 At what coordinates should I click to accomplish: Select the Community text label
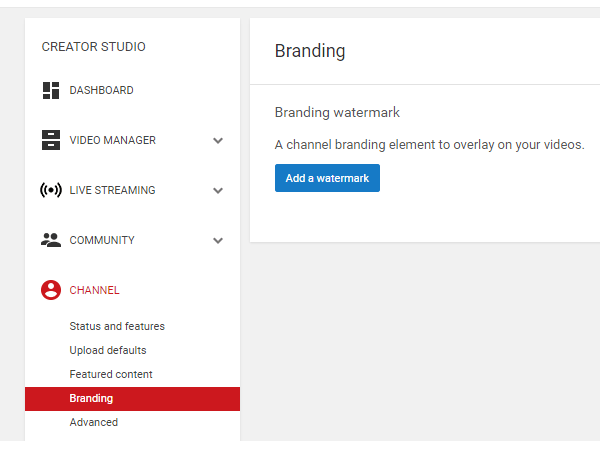102,241
